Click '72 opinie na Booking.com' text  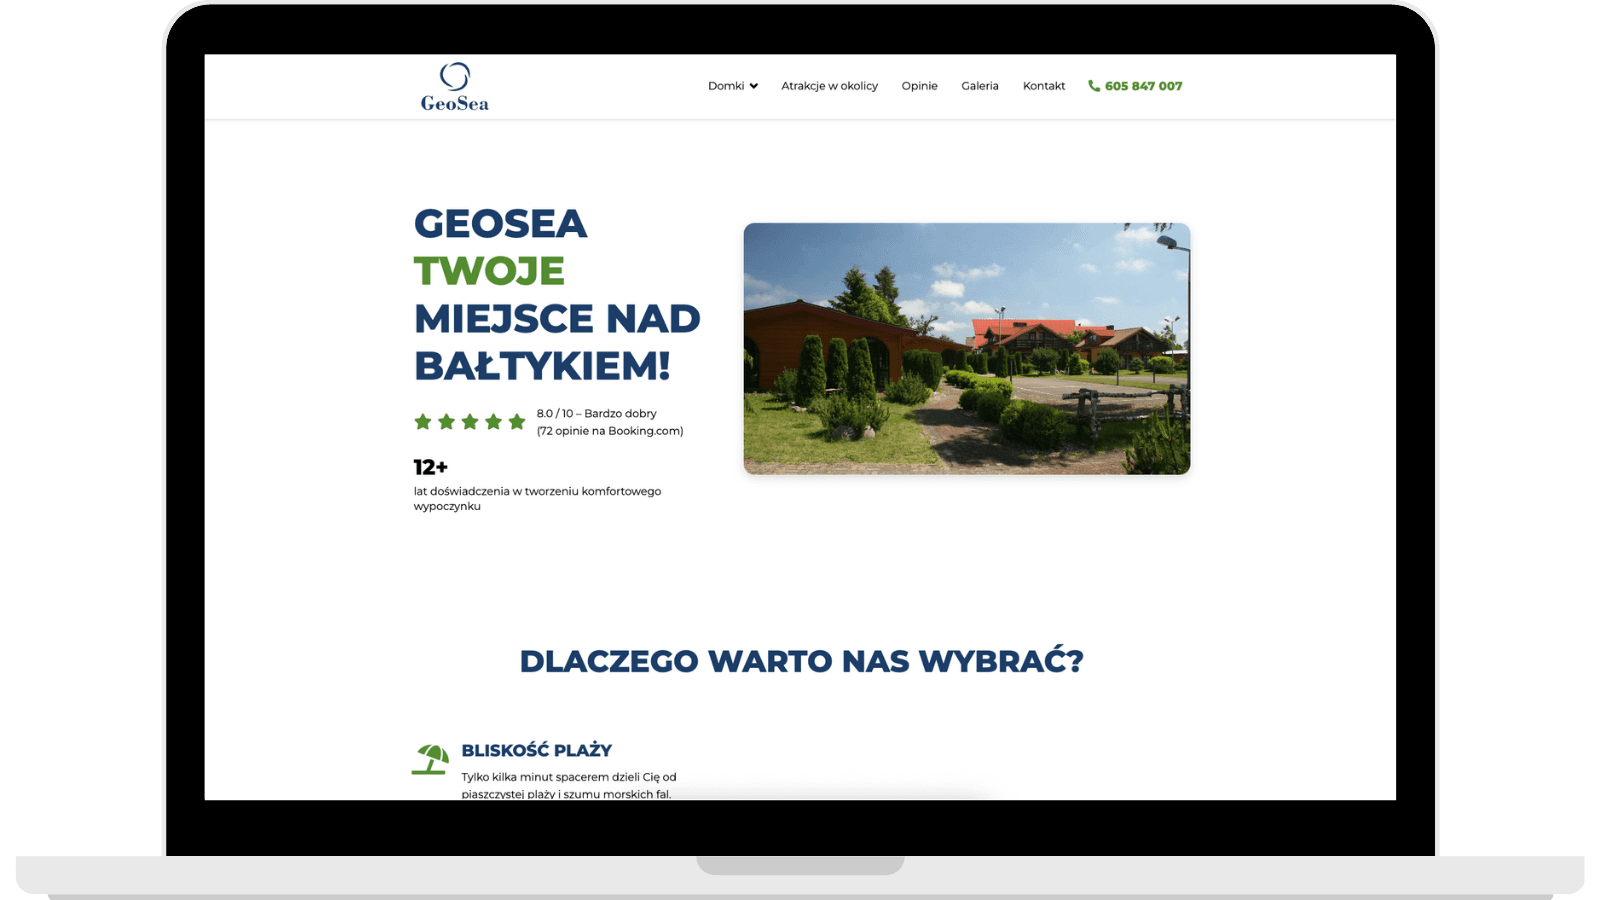point(610,431)
